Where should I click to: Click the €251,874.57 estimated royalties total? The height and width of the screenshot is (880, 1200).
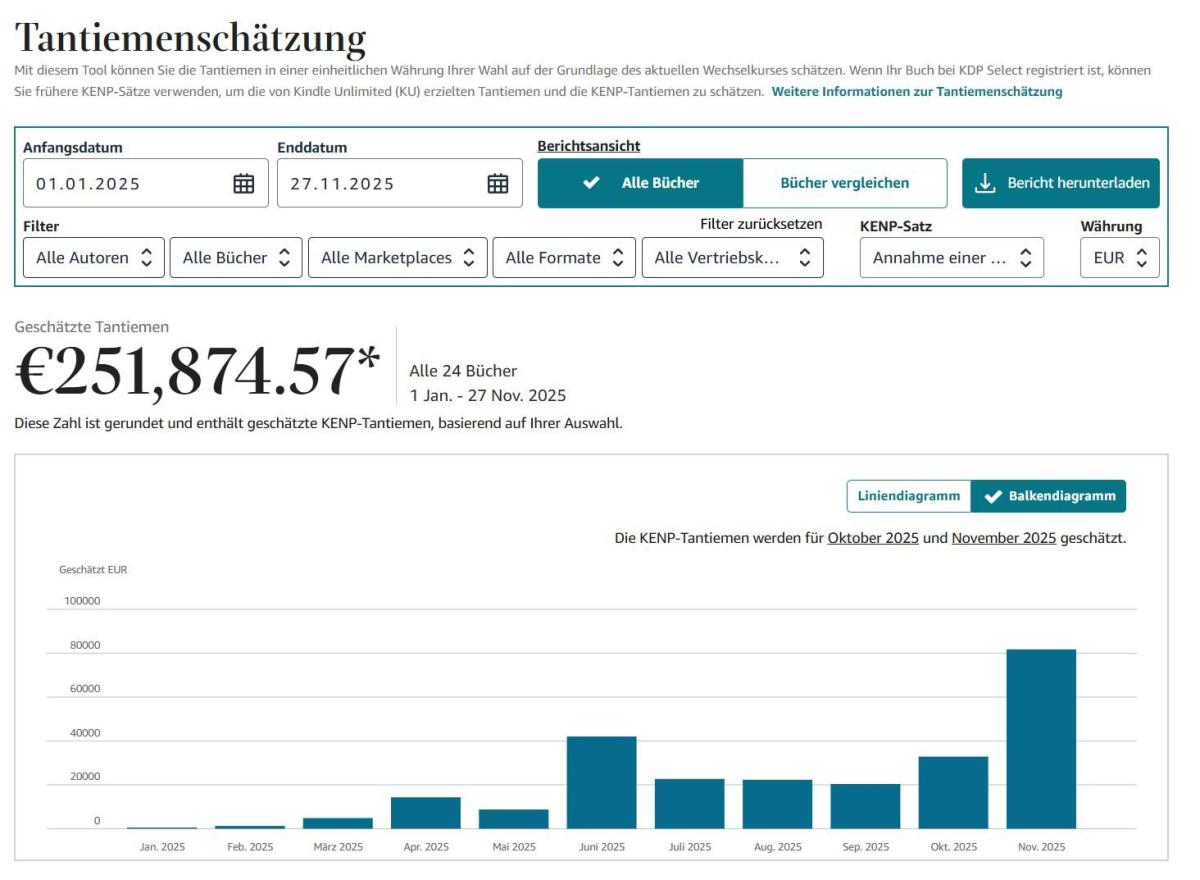point(198,371)
